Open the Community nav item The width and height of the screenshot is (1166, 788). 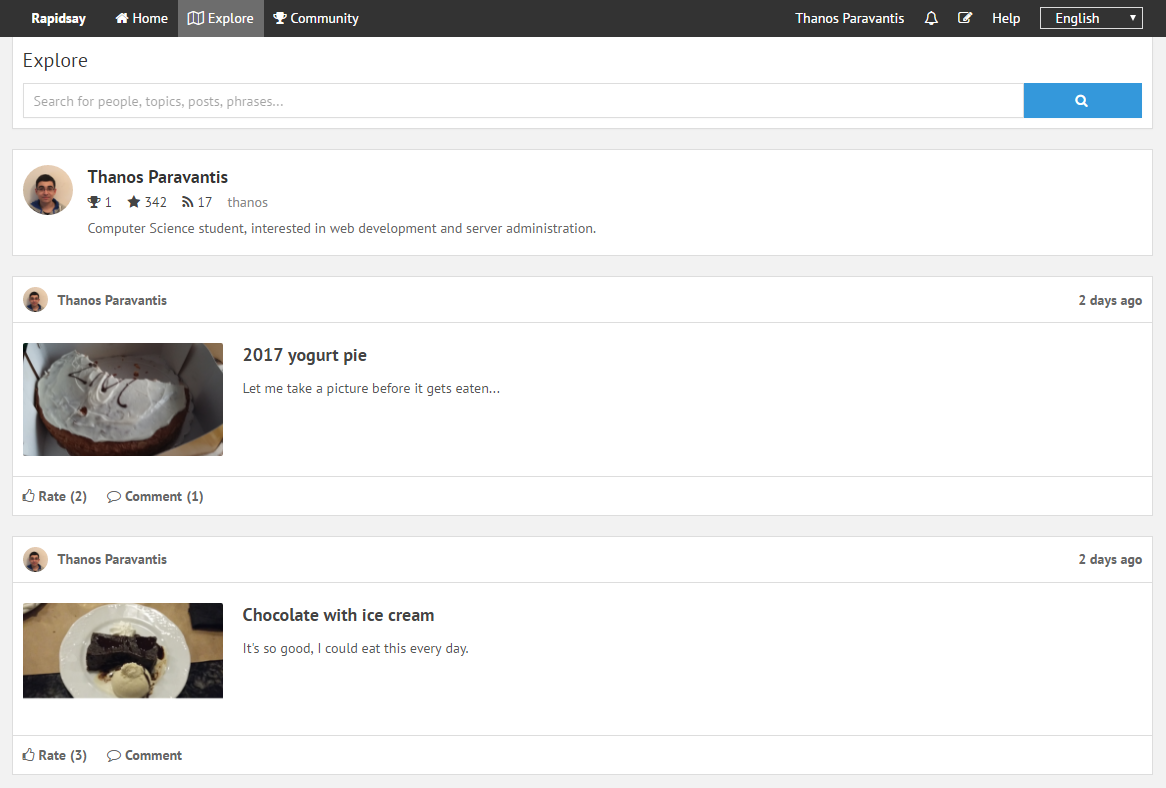coord(316,19)
